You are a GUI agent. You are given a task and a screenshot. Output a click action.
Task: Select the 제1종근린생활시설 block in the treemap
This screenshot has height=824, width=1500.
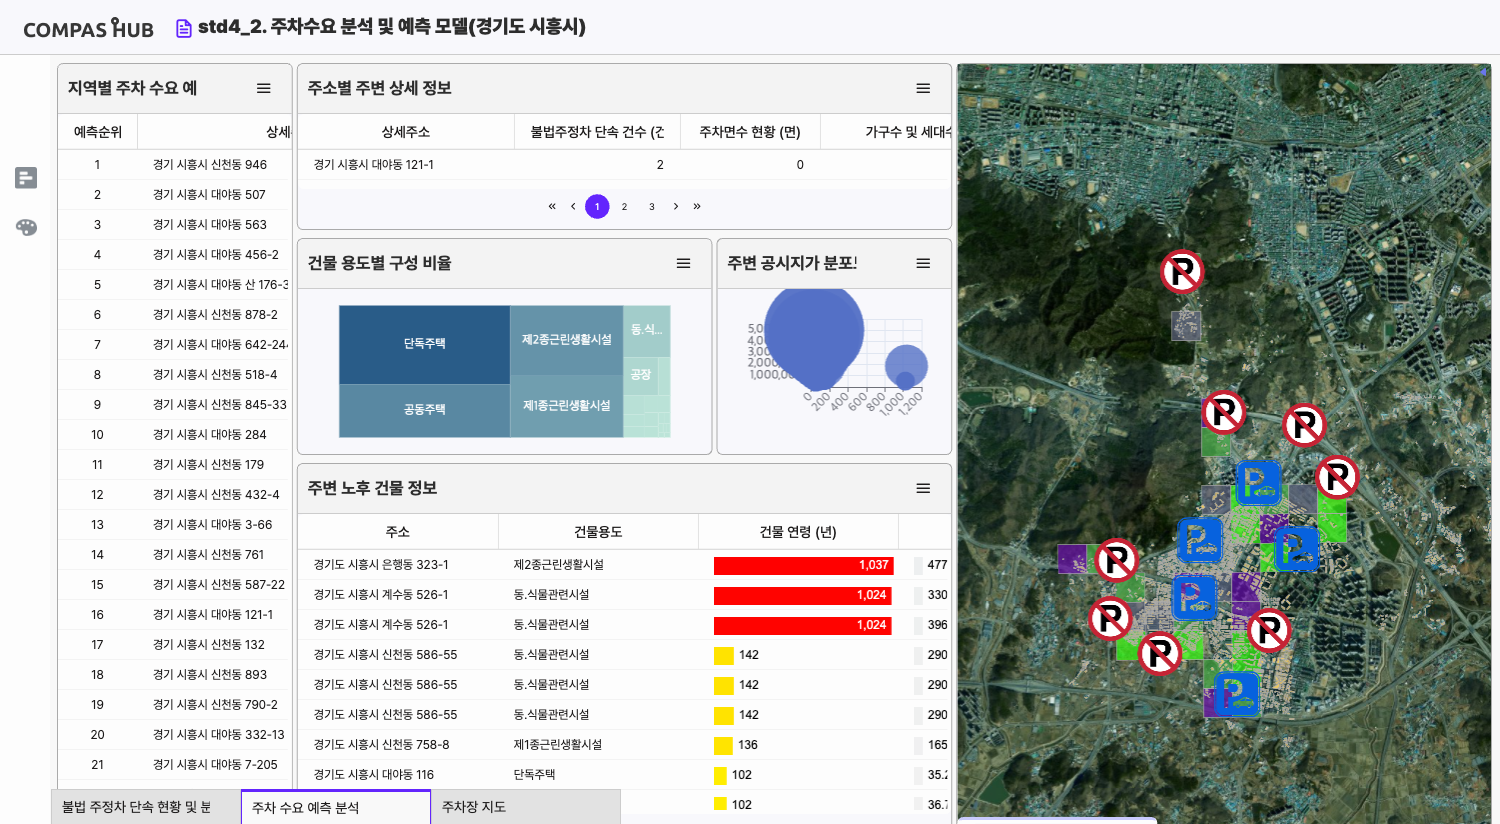point(567,406)
